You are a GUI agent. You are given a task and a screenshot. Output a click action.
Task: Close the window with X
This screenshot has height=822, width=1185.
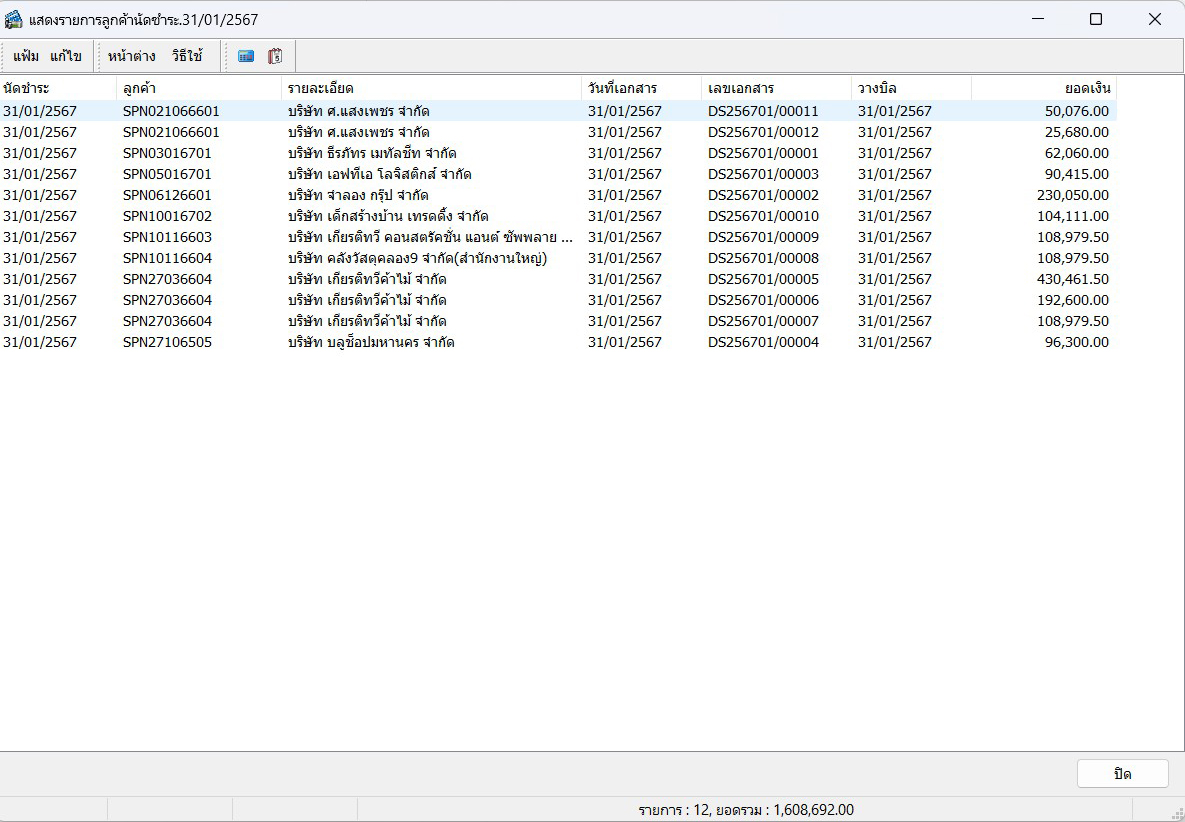[x=1155, y=19]
